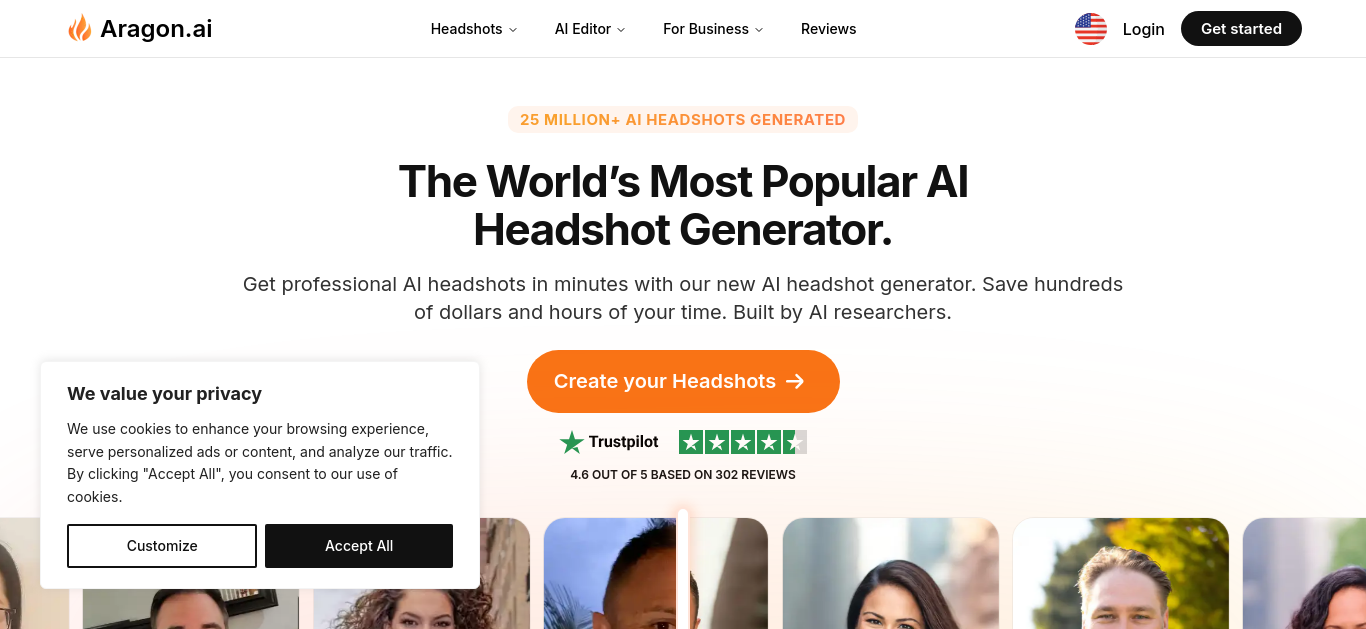Click the Trustpilot five-star rating graphic
This screenshot has width=1366, height=629.
coord(743,442)
